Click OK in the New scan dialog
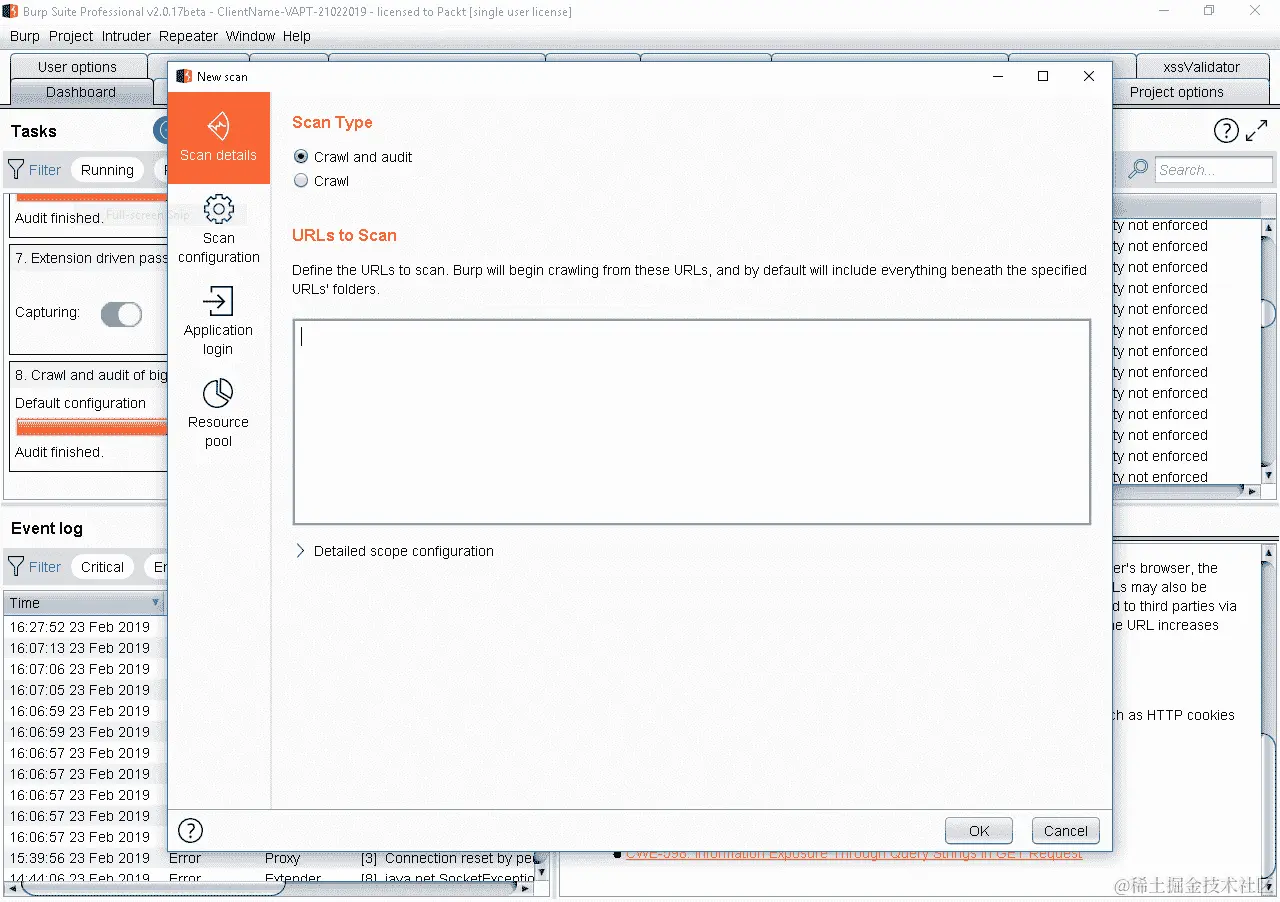 pos(979,831)
